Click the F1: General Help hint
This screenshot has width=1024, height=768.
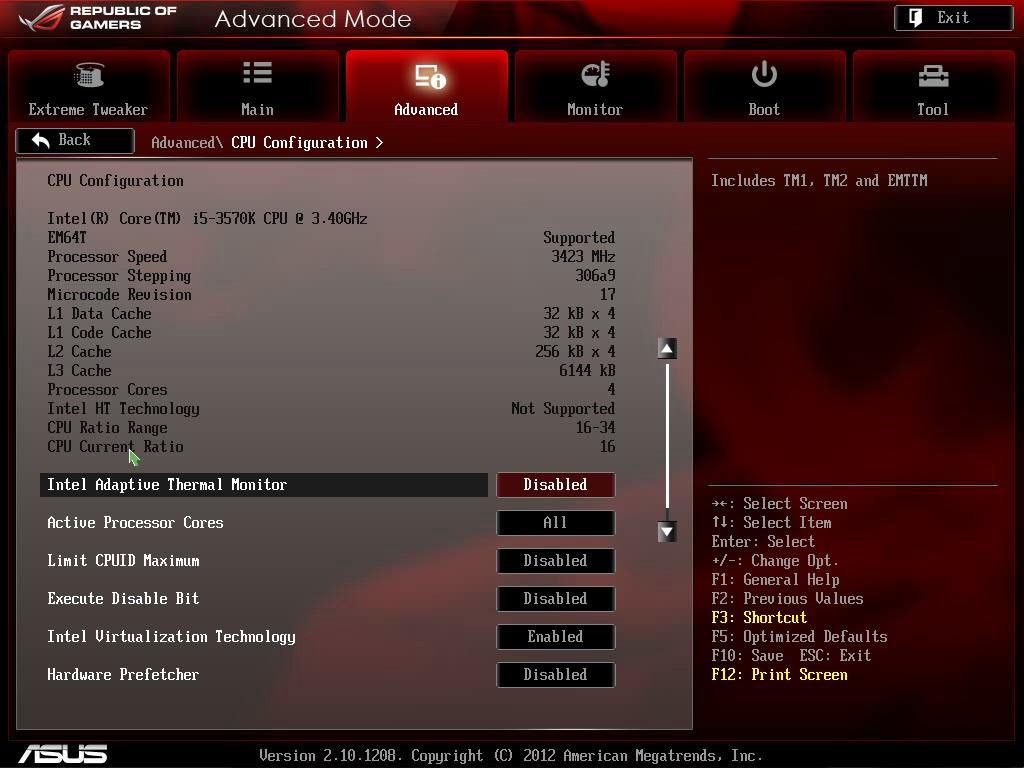coord(775,579)
